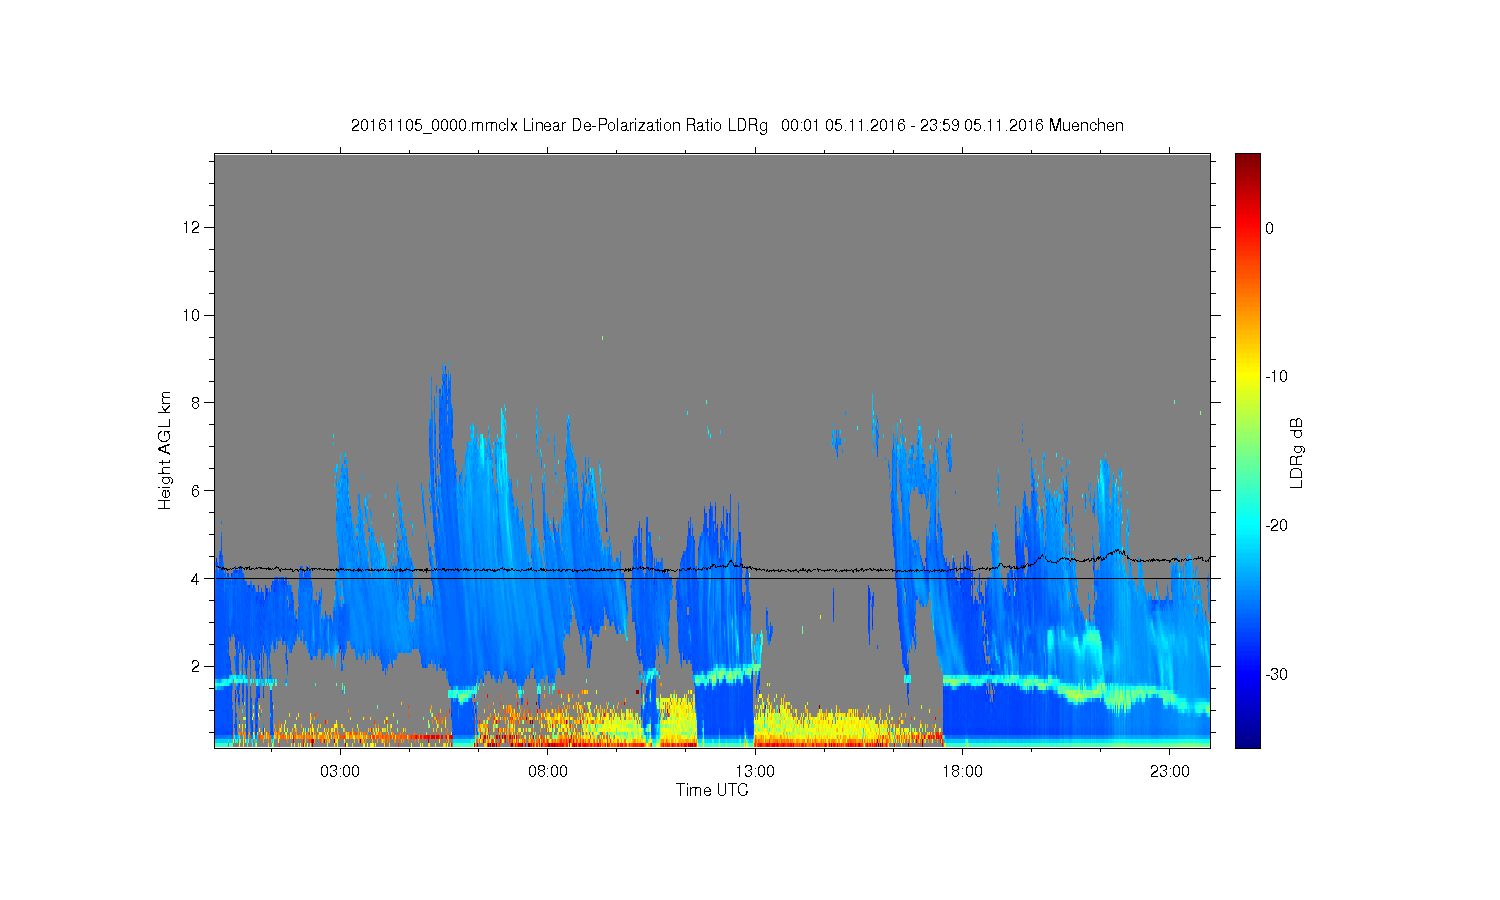The image size is (1500, 900).
Task: Click the colorbar value 0
Action: point(1269,228)
